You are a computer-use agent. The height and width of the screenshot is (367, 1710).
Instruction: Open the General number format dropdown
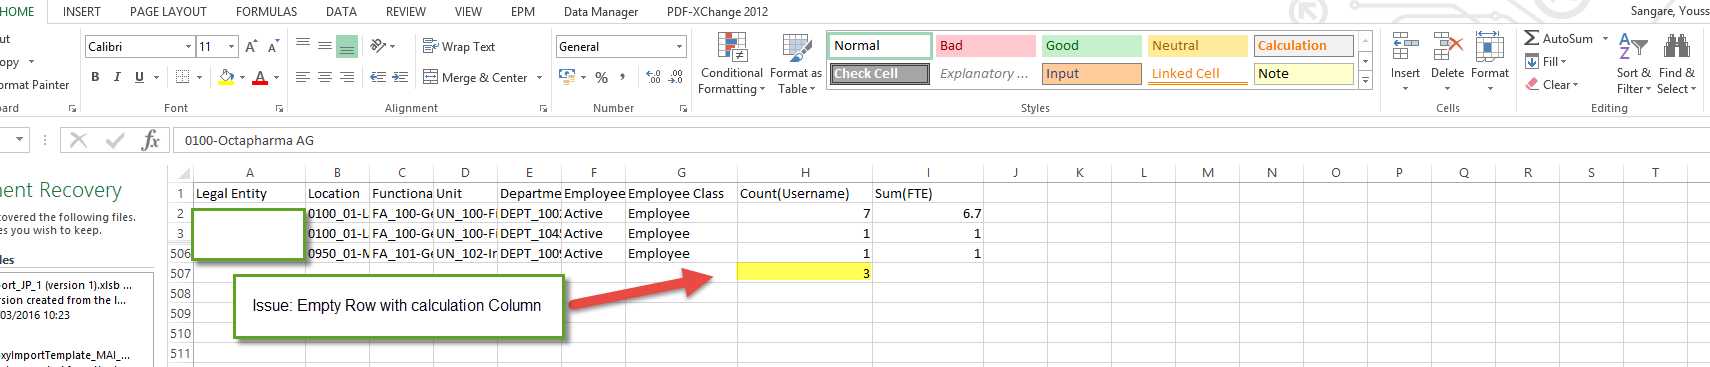680,46
